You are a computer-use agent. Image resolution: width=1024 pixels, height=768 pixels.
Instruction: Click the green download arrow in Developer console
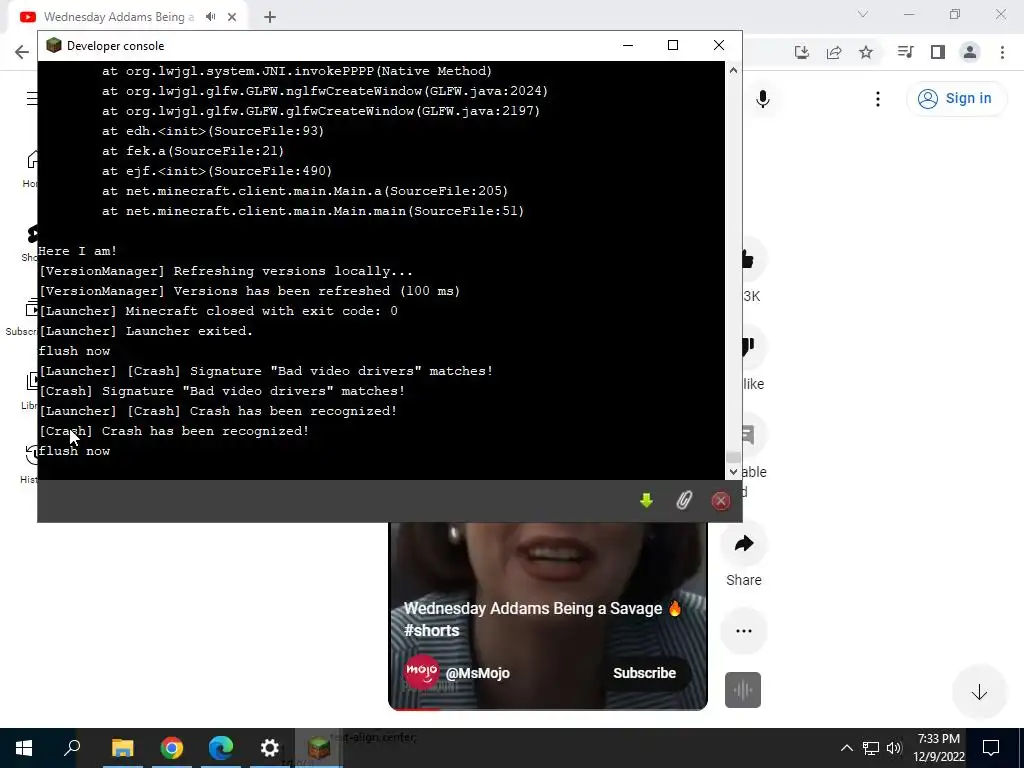coord(646,501)
